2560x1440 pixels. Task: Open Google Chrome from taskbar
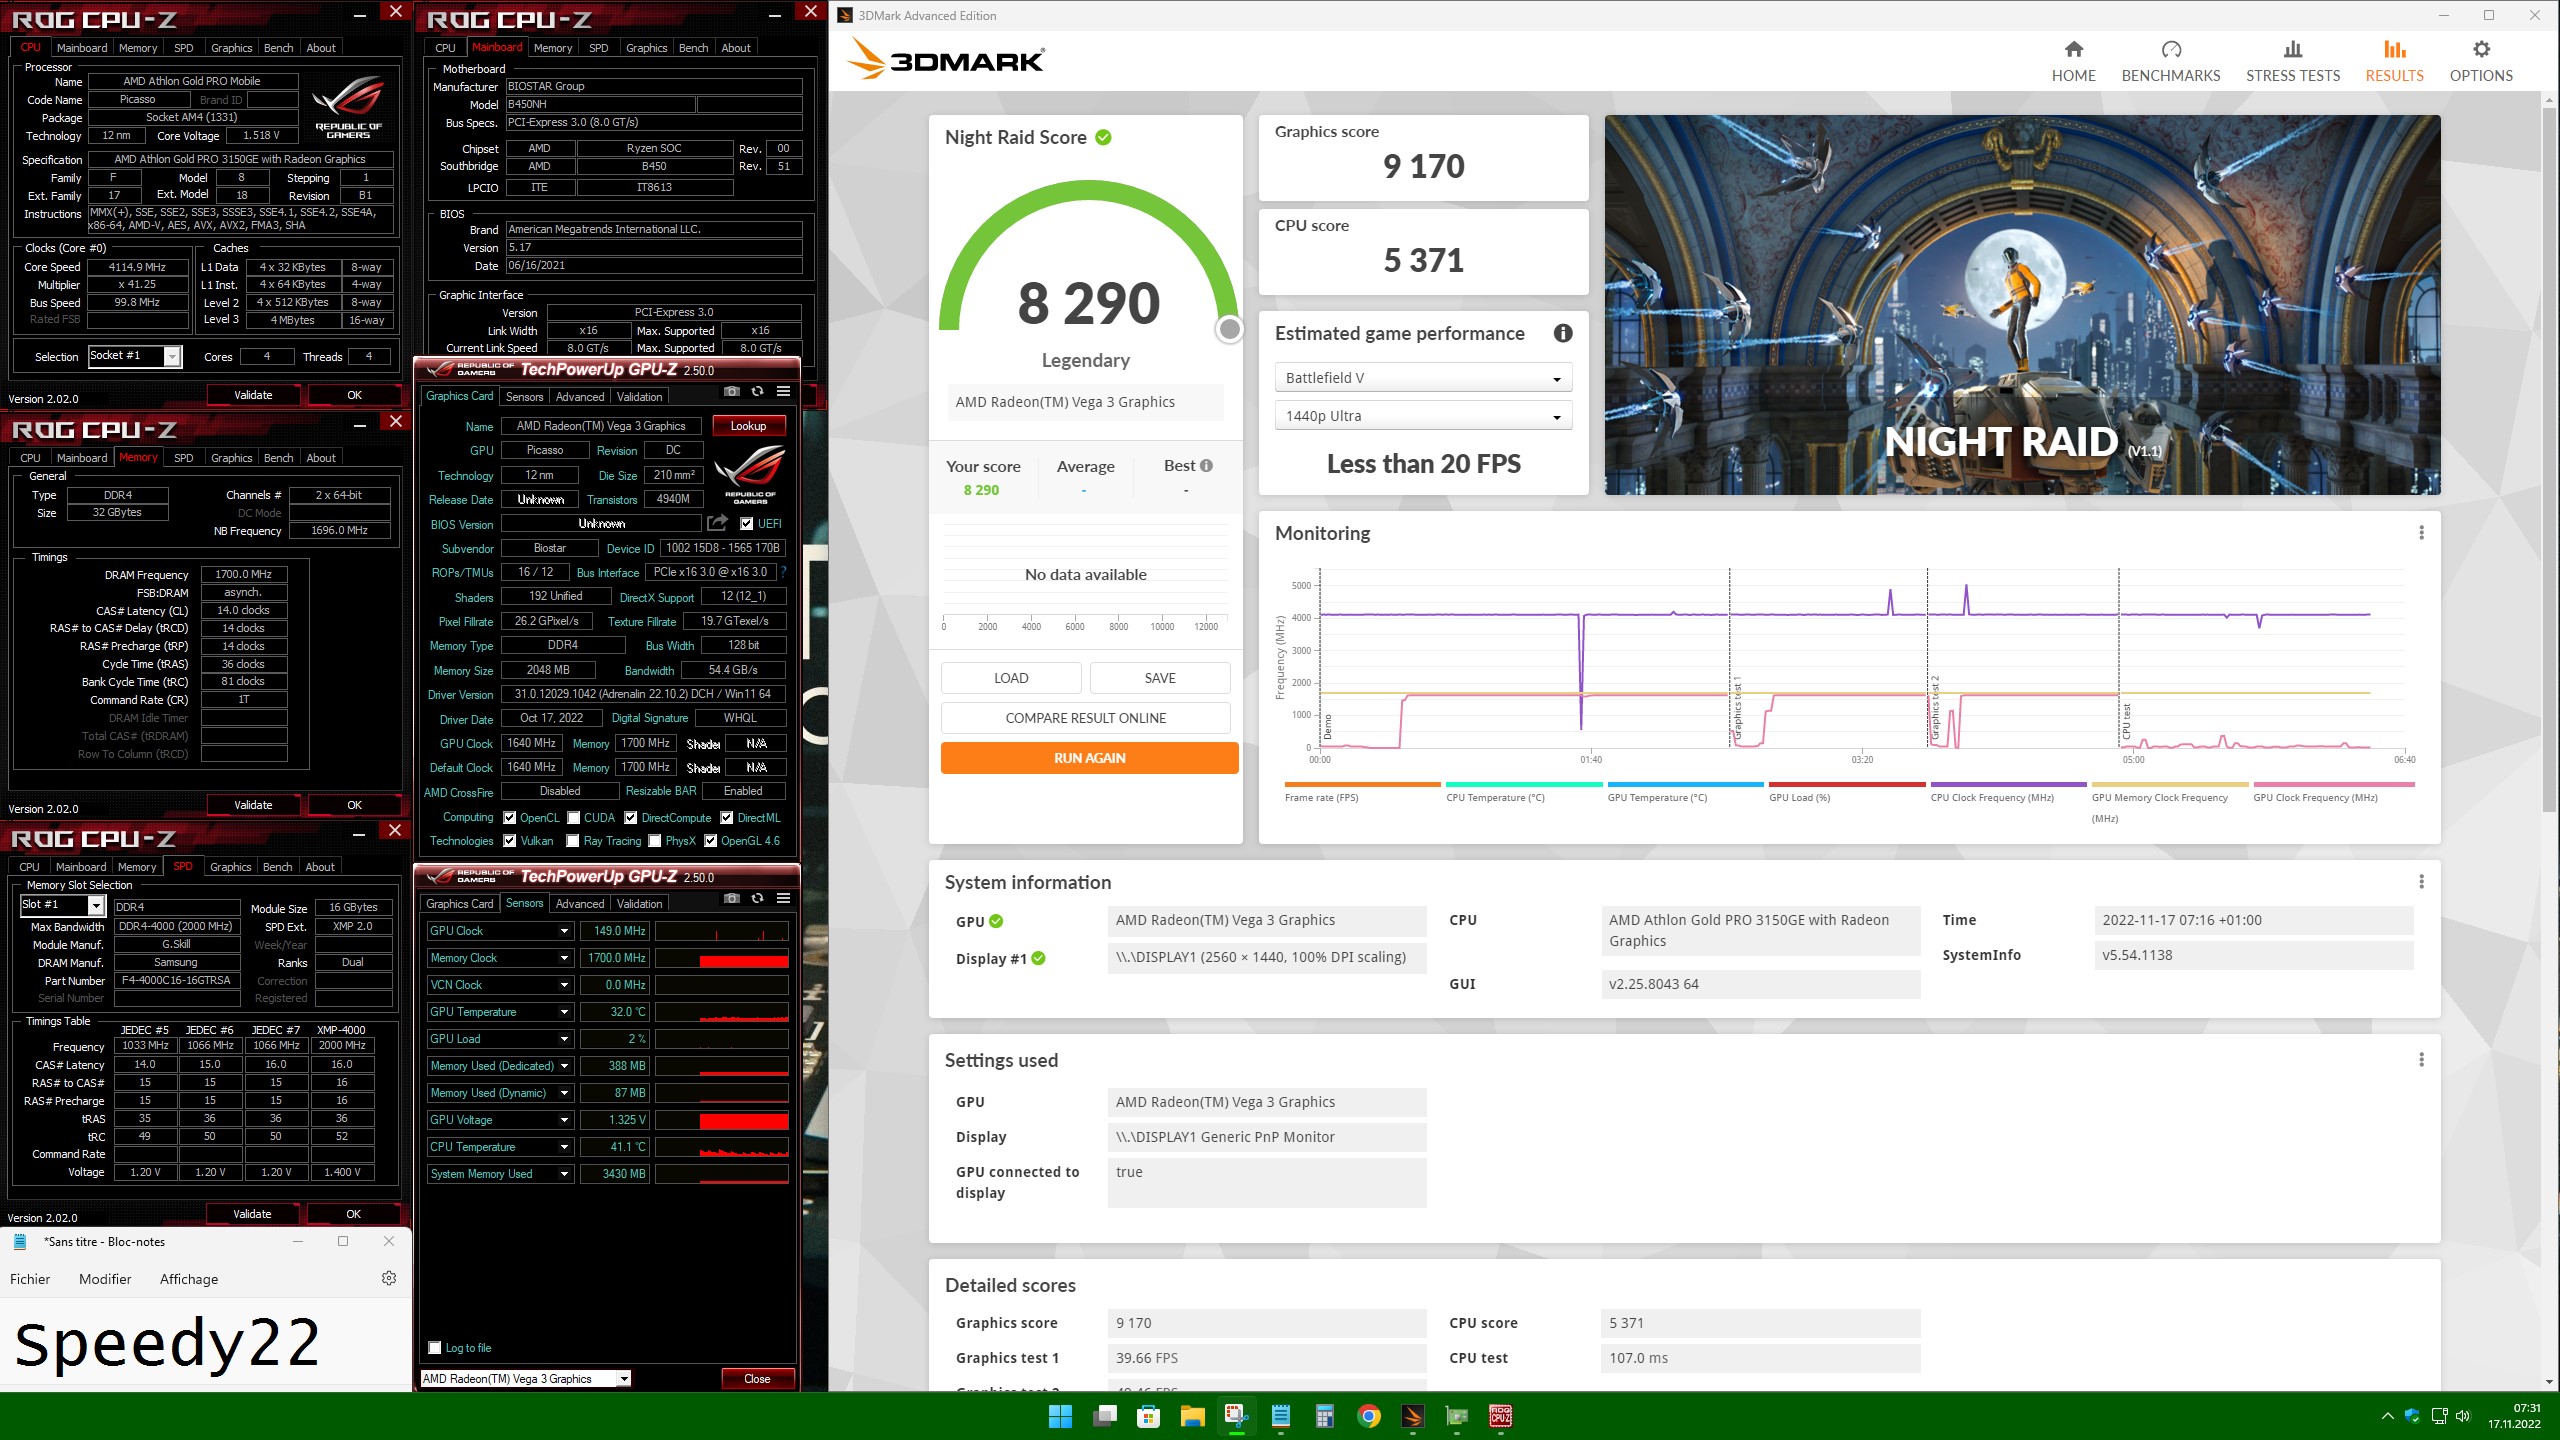(1369, 1416)
